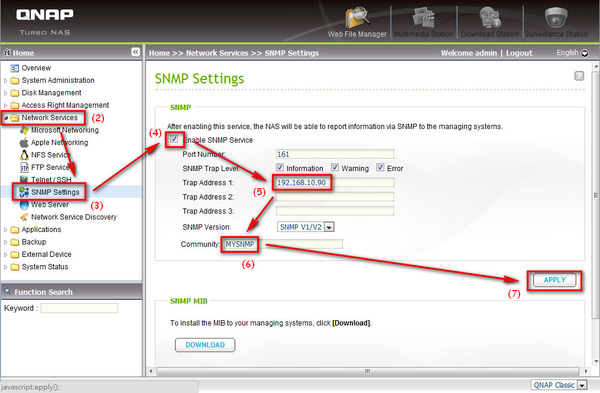Click the Community text field
This screenshot has width=600, height=393.
[x=282, y=244]
